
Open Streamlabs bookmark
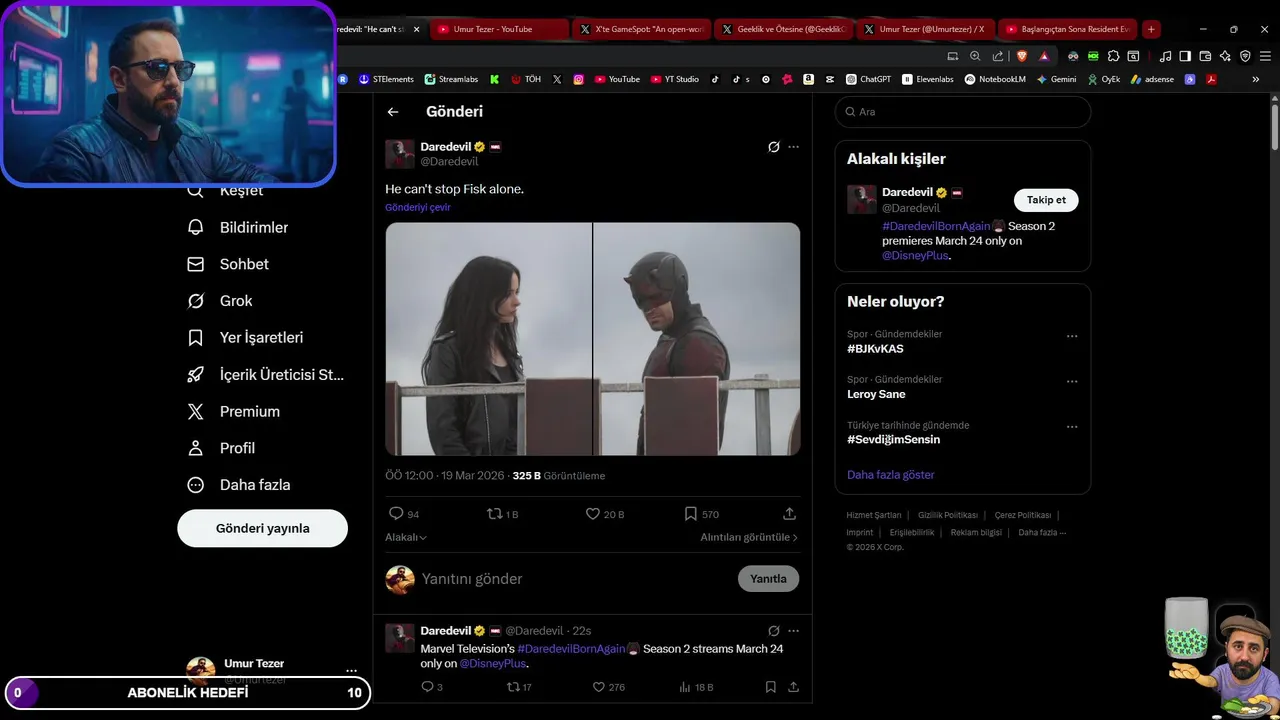451,79
